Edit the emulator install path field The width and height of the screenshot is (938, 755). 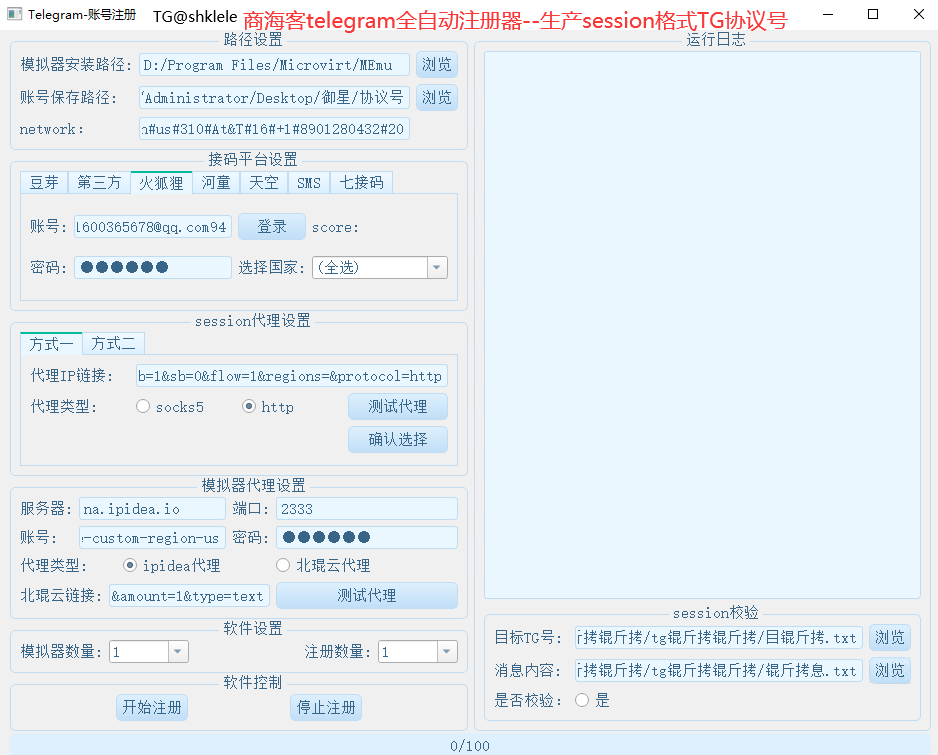click(274, 65)
